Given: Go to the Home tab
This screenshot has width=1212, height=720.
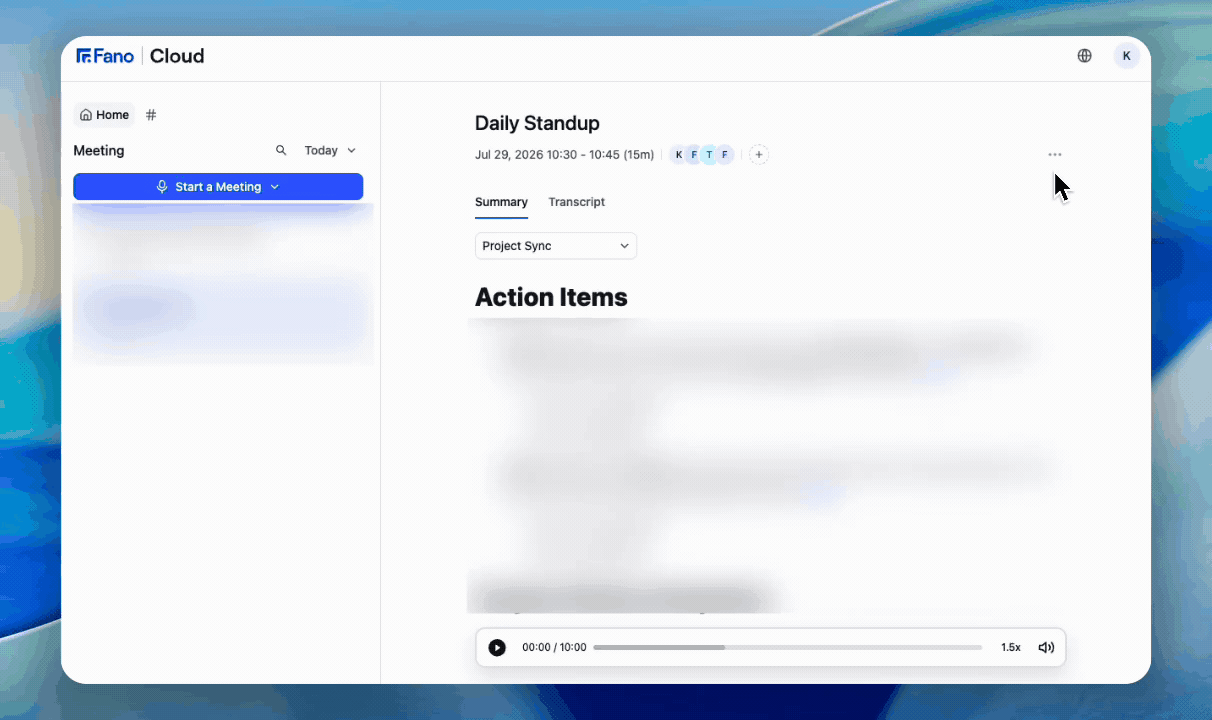Looking at the screenshot, I should click(104, 115).
